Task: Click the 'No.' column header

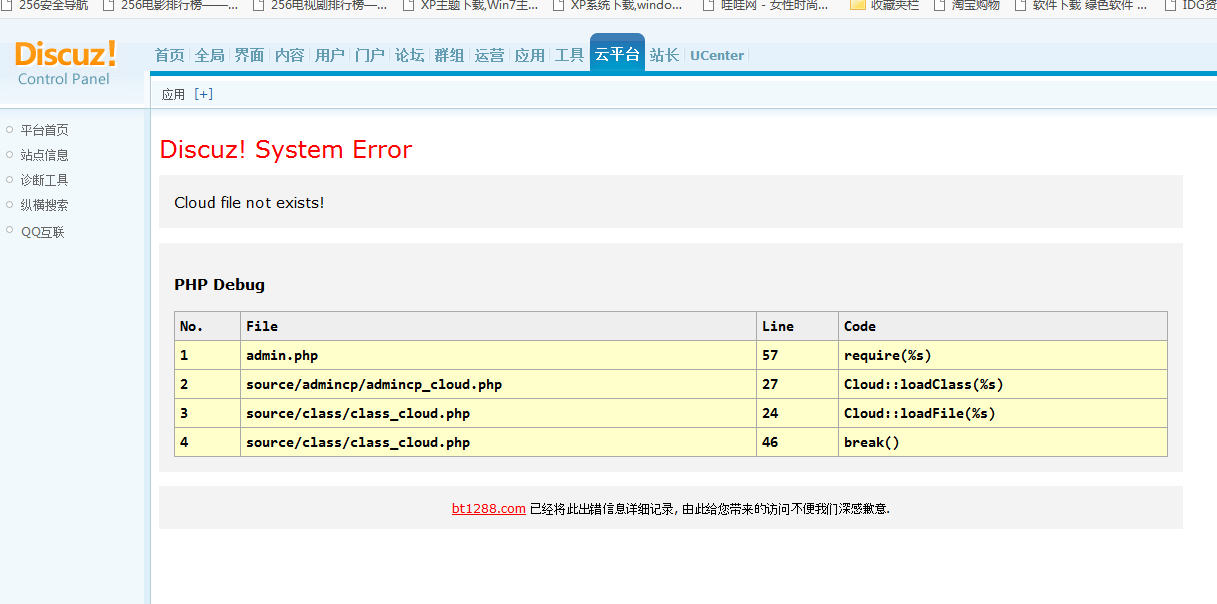Action: pyautogui.click(x=207, y=326)
